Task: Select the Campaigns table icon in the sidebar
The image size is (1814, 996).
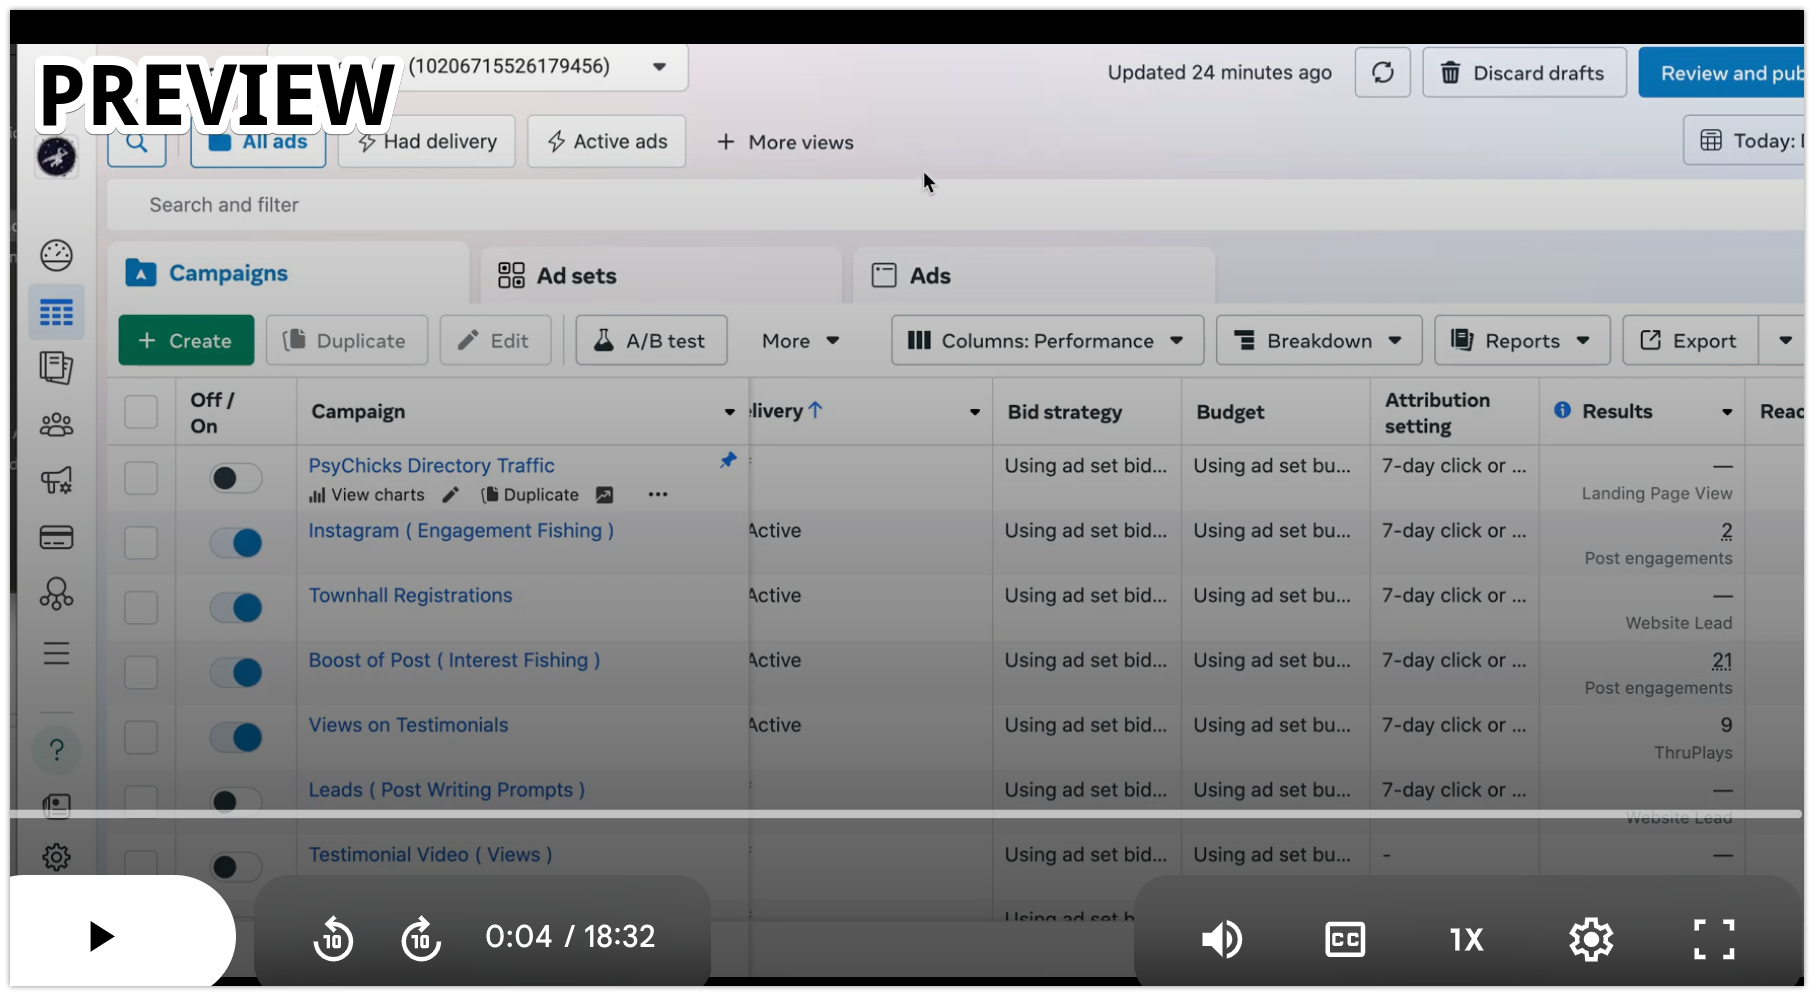Action: (56, 313)
